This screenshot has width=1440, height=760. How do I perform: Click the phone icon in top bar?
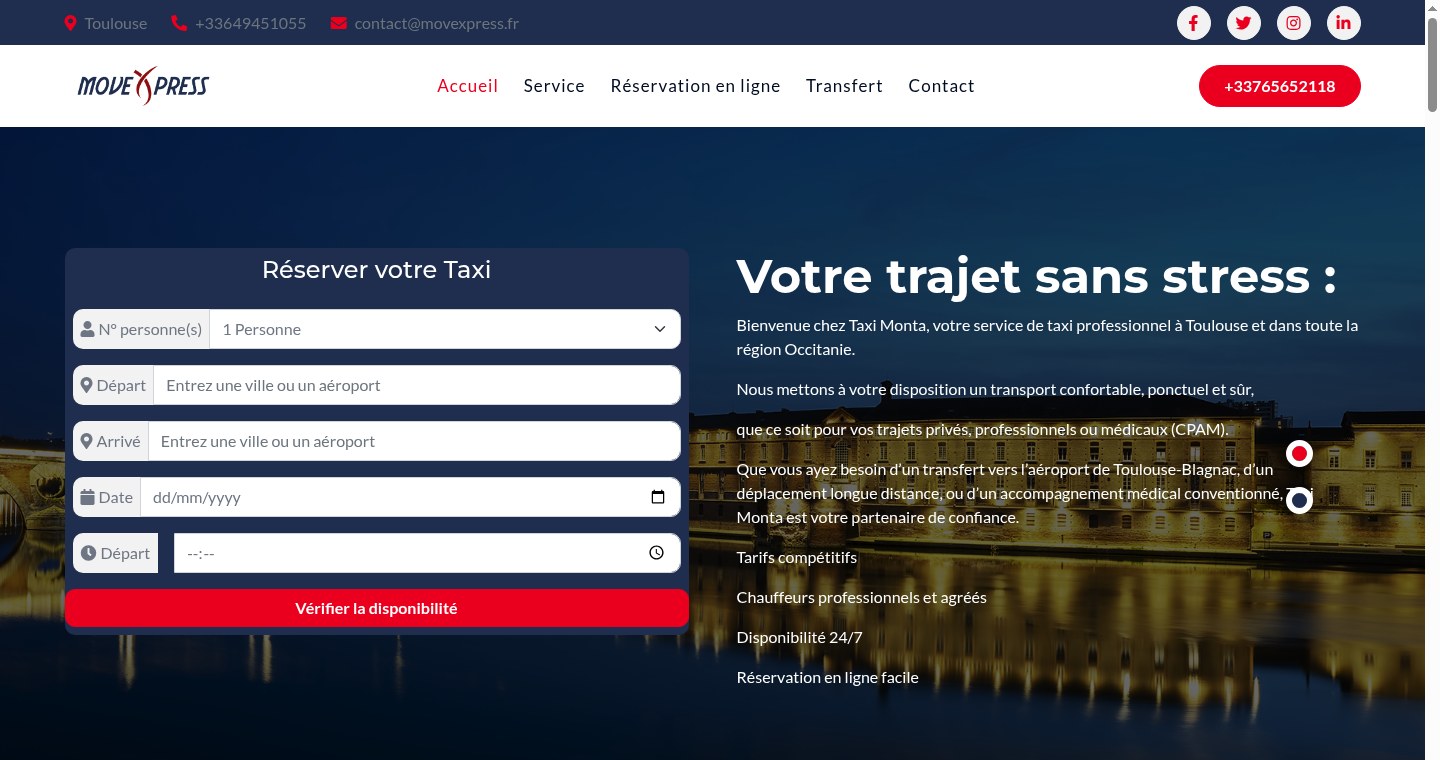pyautogui.click(x=179, y=23)
